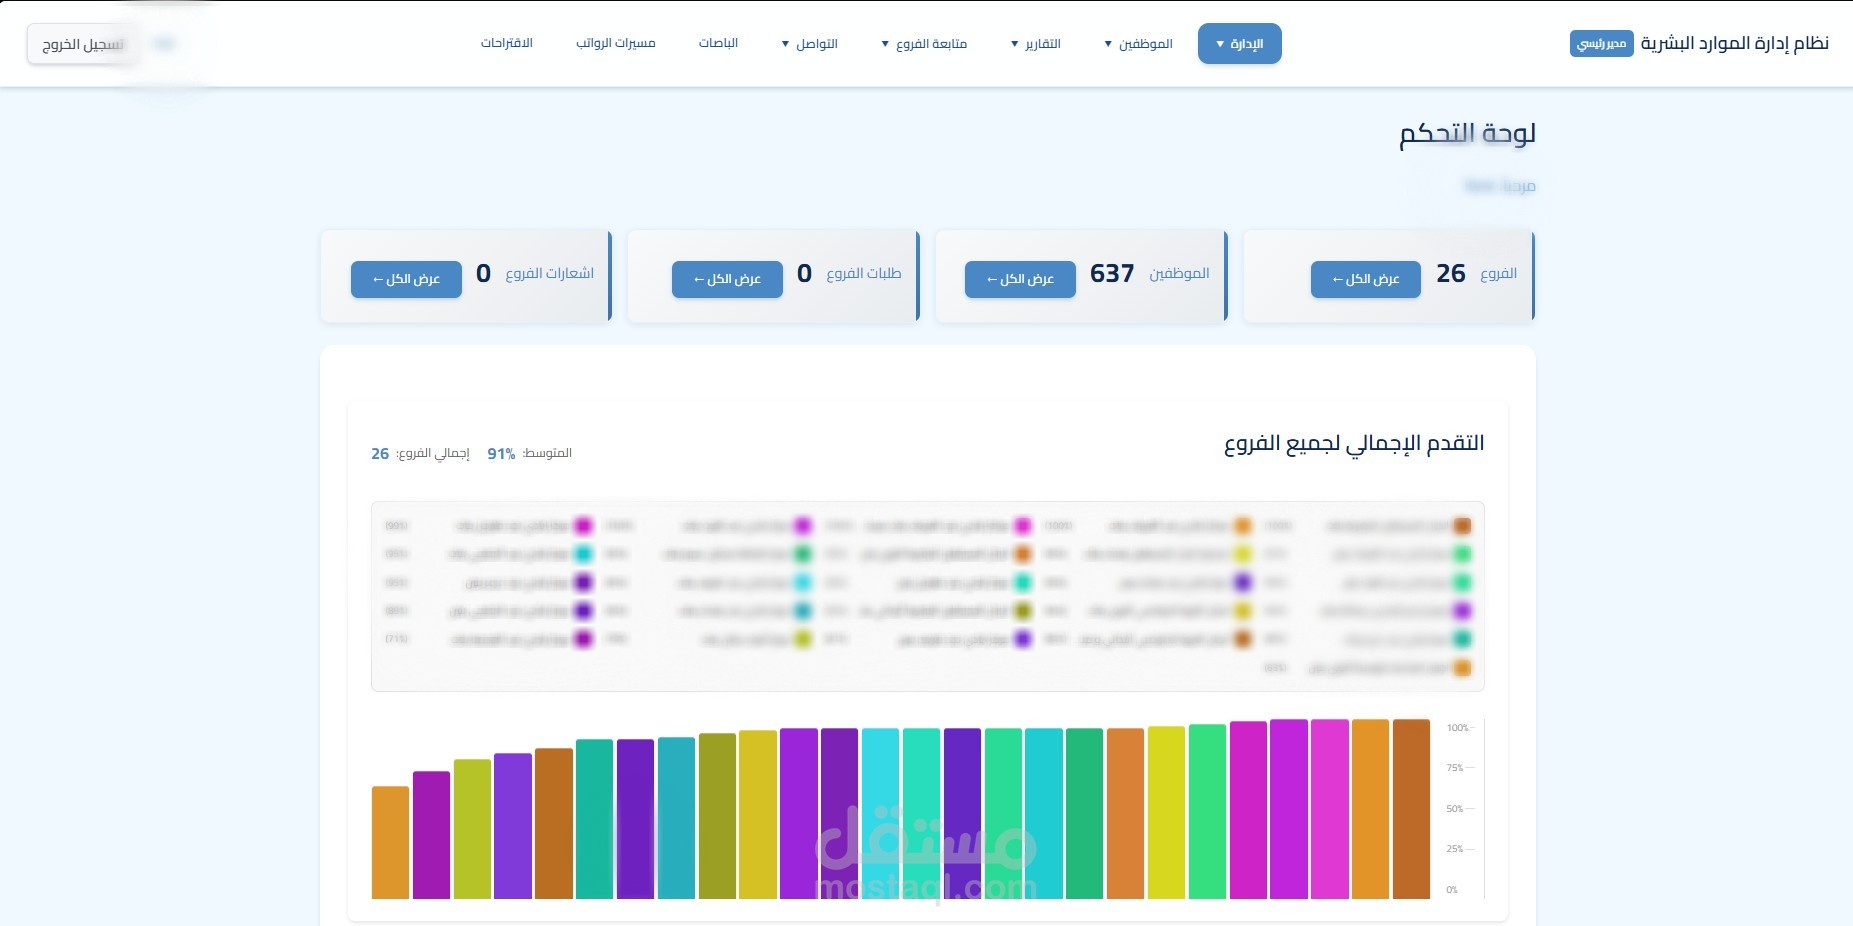
Task: Click عرض الكل on the طلبات الفروع card
Action: click(x=727, y=279)
